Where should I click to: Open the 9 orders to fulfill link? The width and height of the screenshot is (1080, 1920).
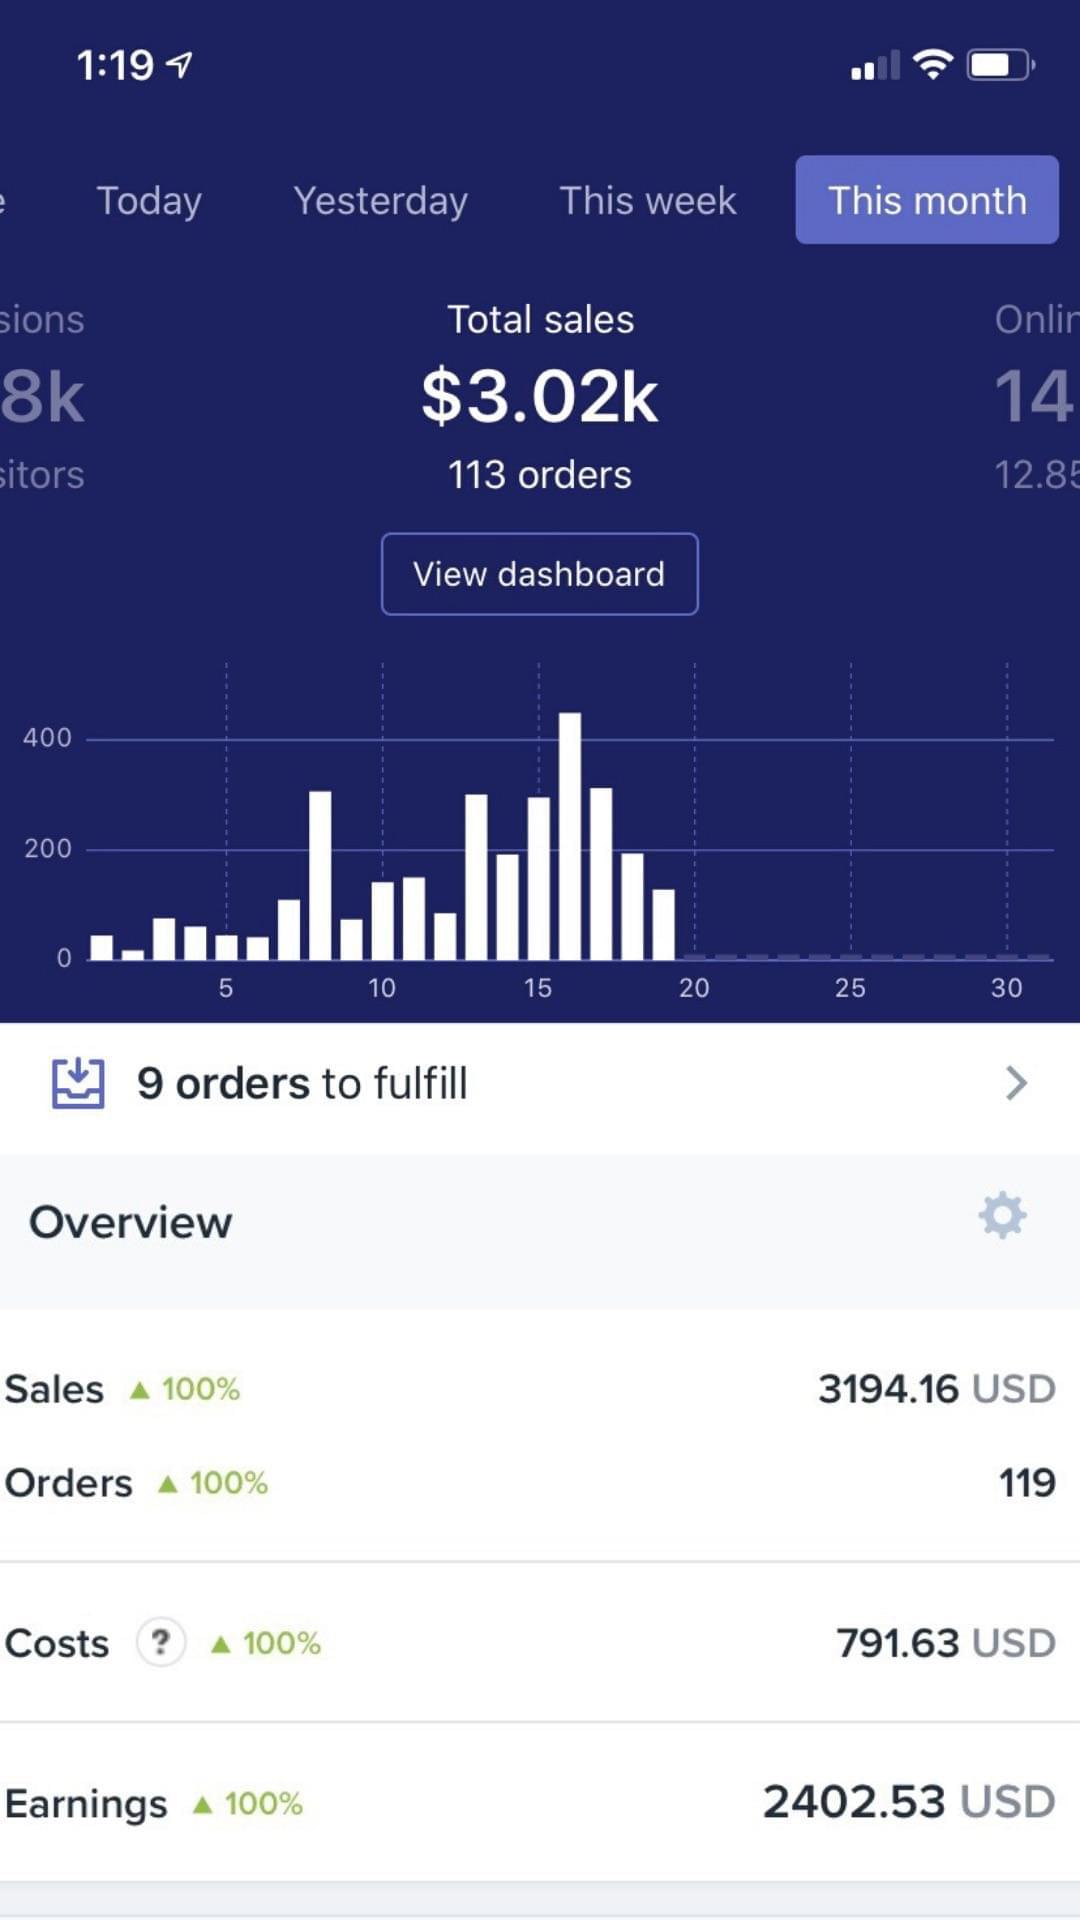302,1084
